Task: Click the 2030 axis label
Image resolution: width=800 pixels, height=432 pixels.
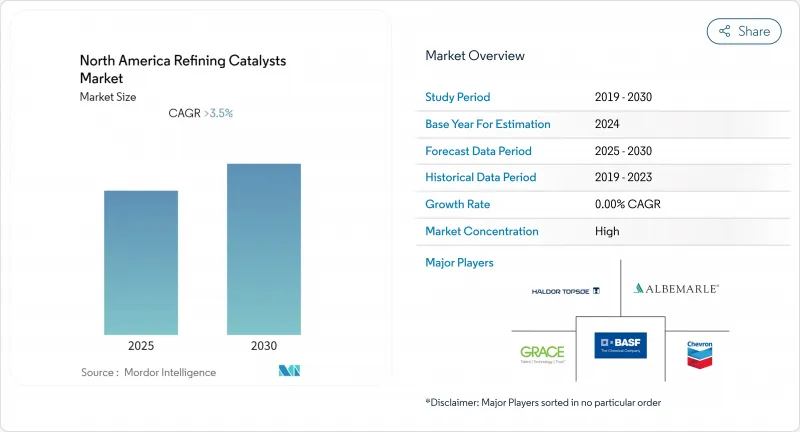Action: [264, 346]
